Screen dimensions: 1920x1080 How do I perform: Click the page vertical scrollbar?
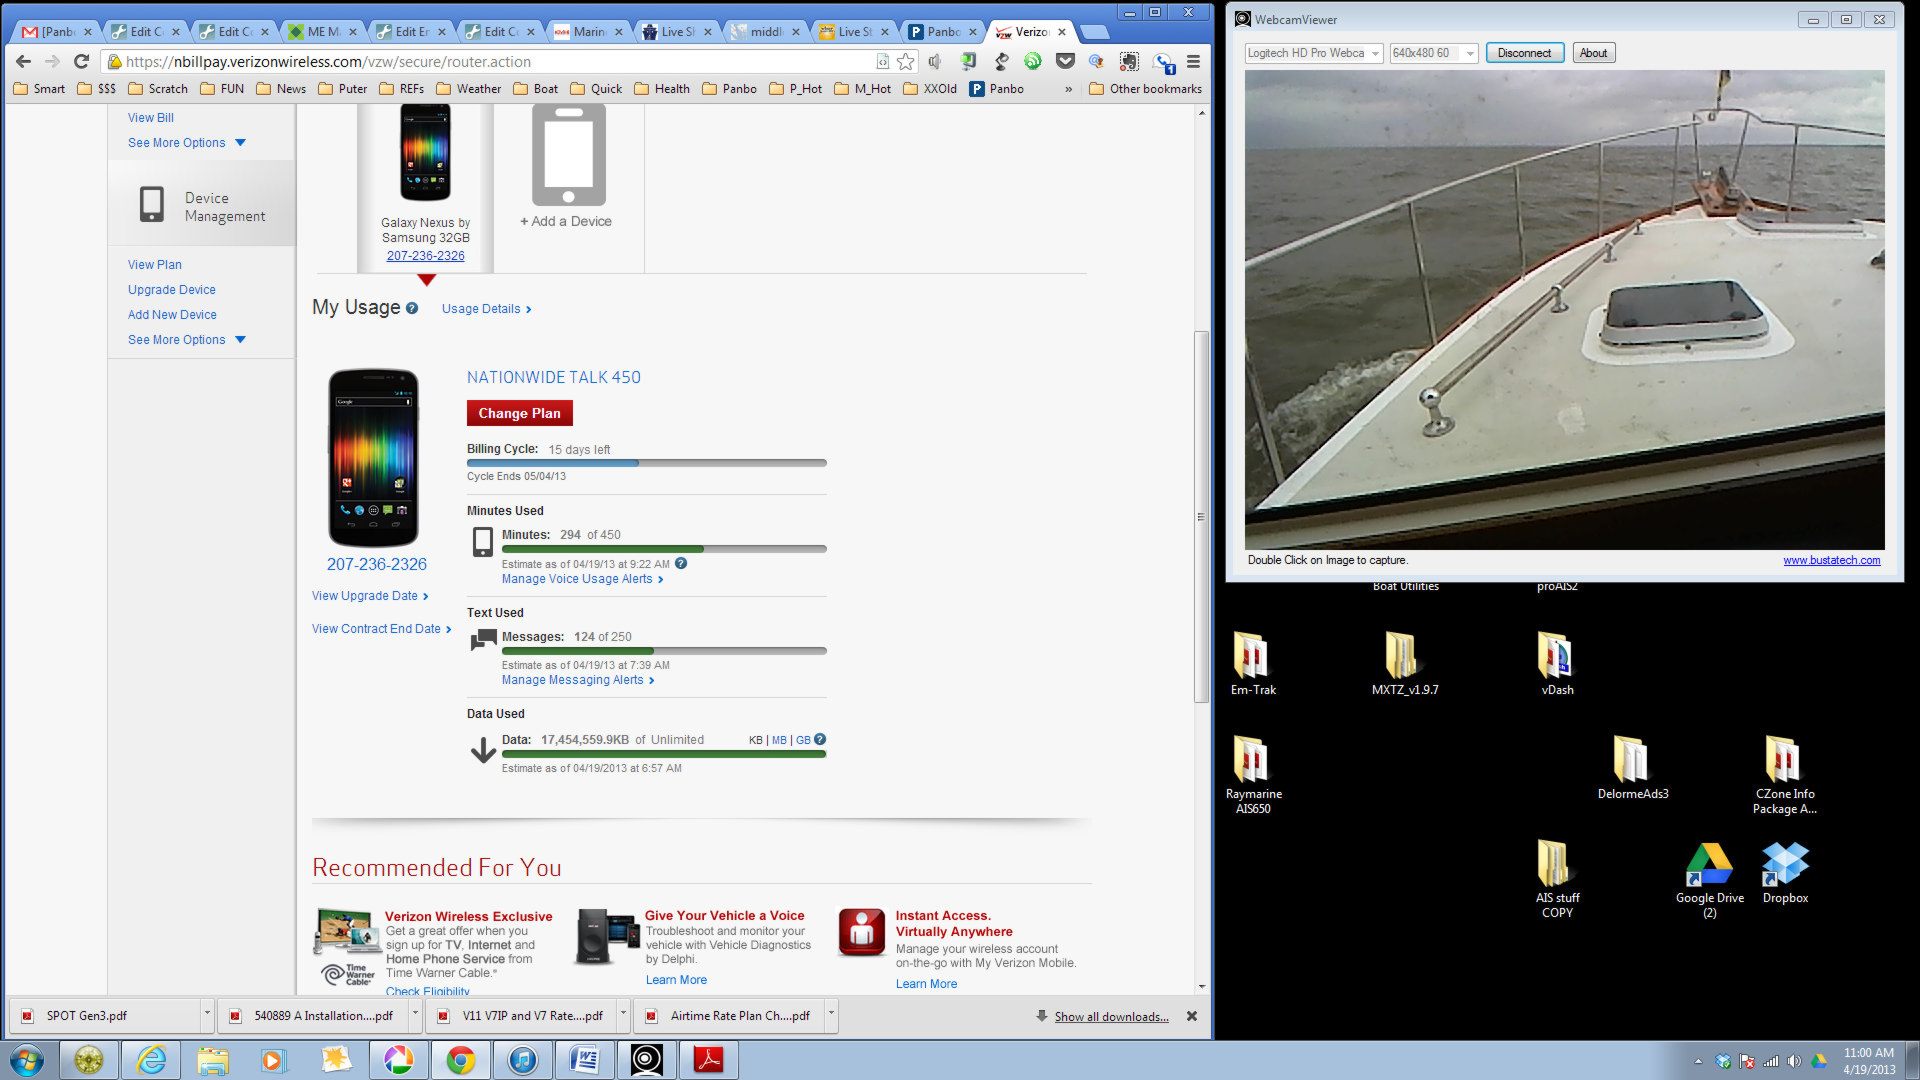click(1201, 516)
